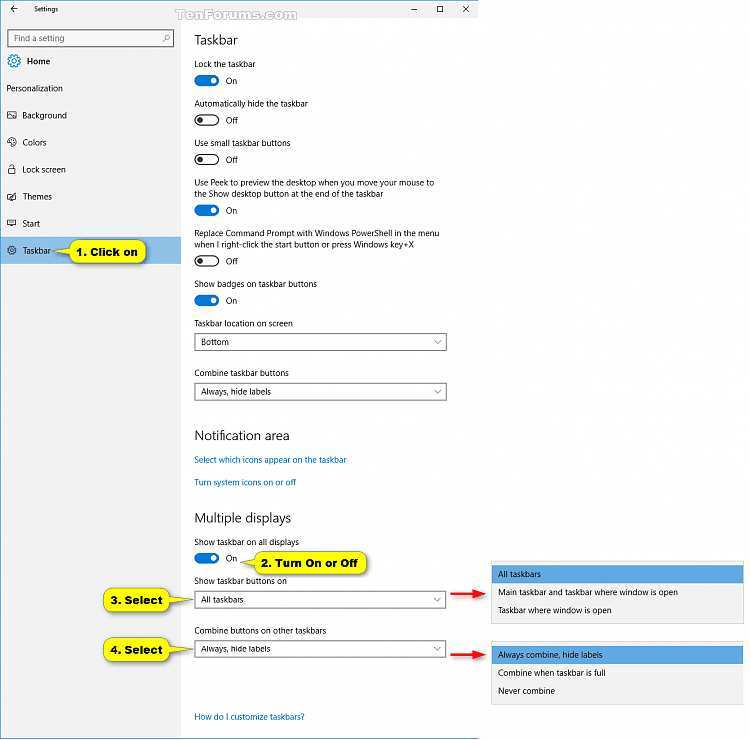
Task: Toggle Show badges on taskbar buttons
Action: 207,300
